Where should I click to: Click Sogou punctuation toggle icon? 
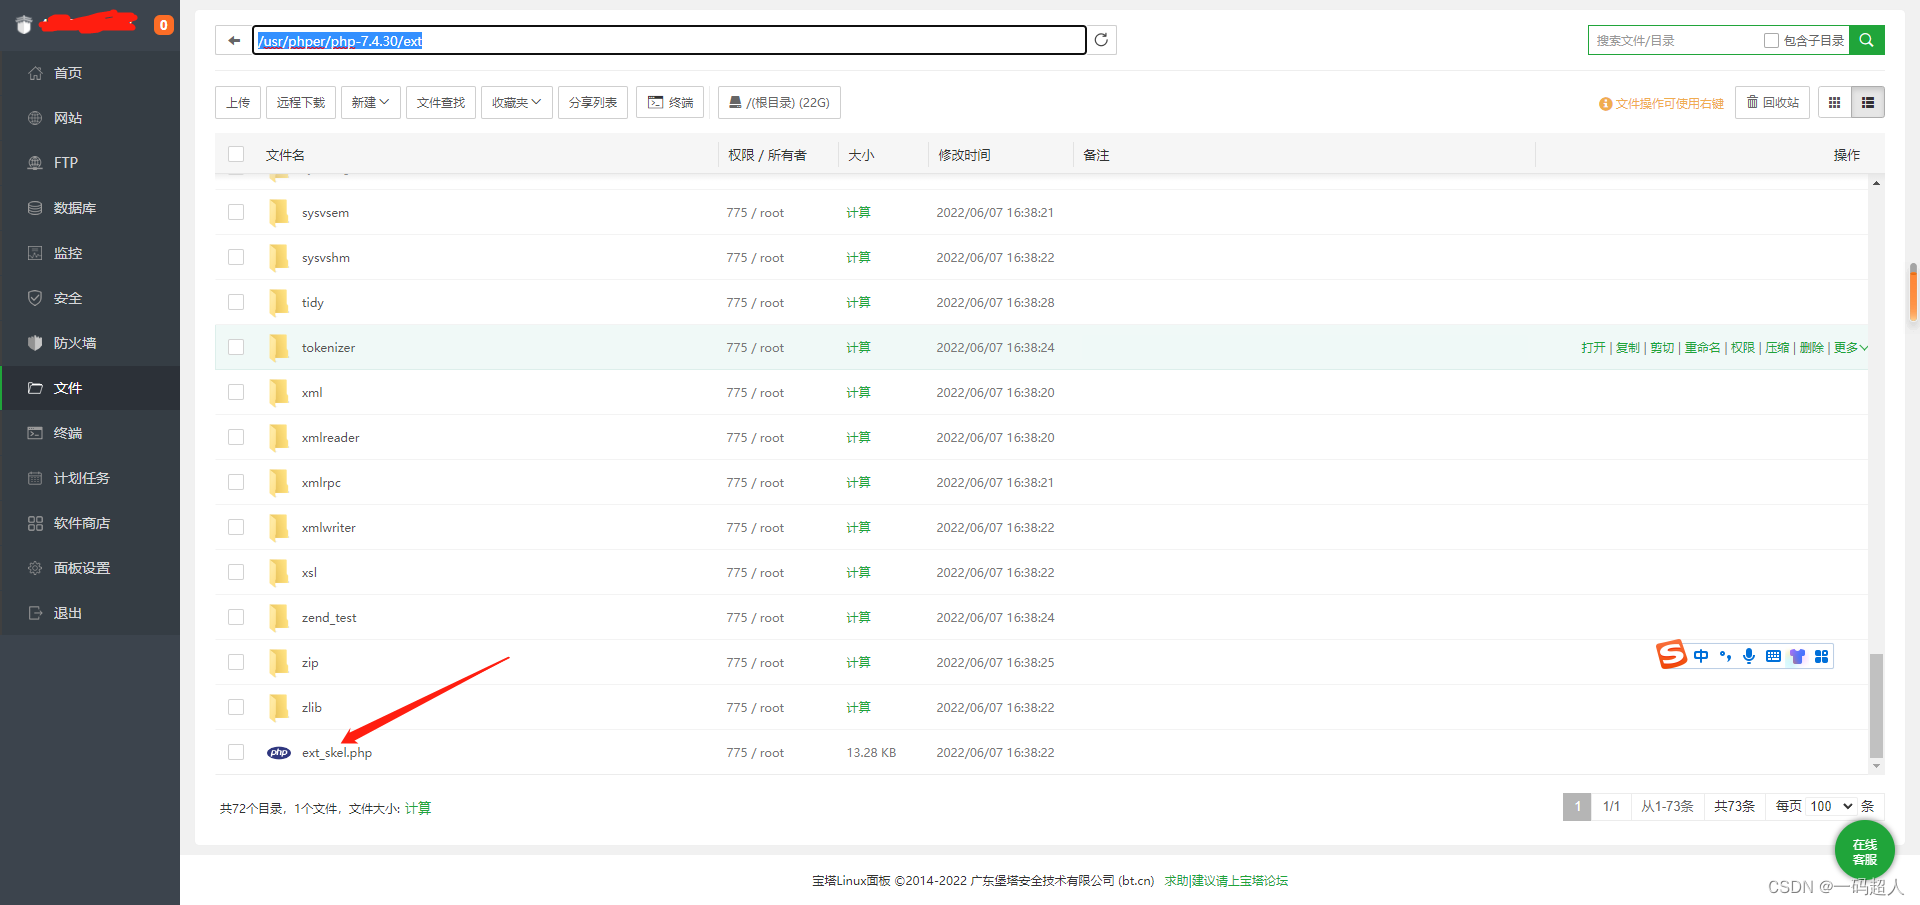(x=1725, y=656)
